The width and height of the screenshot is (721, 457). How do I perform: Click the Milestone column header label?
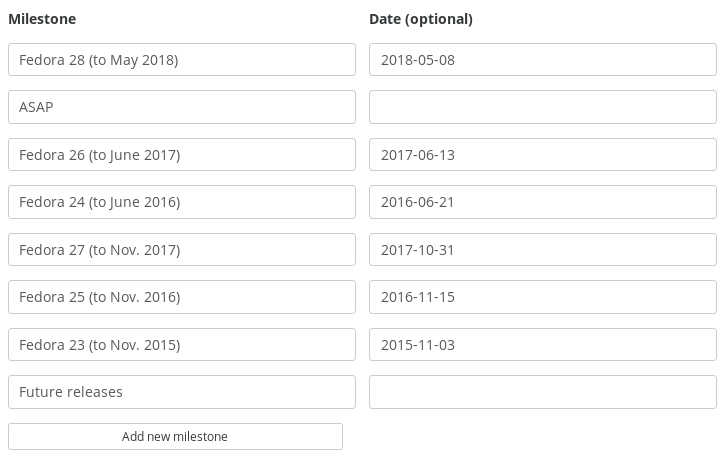click(x=42, y=19)
